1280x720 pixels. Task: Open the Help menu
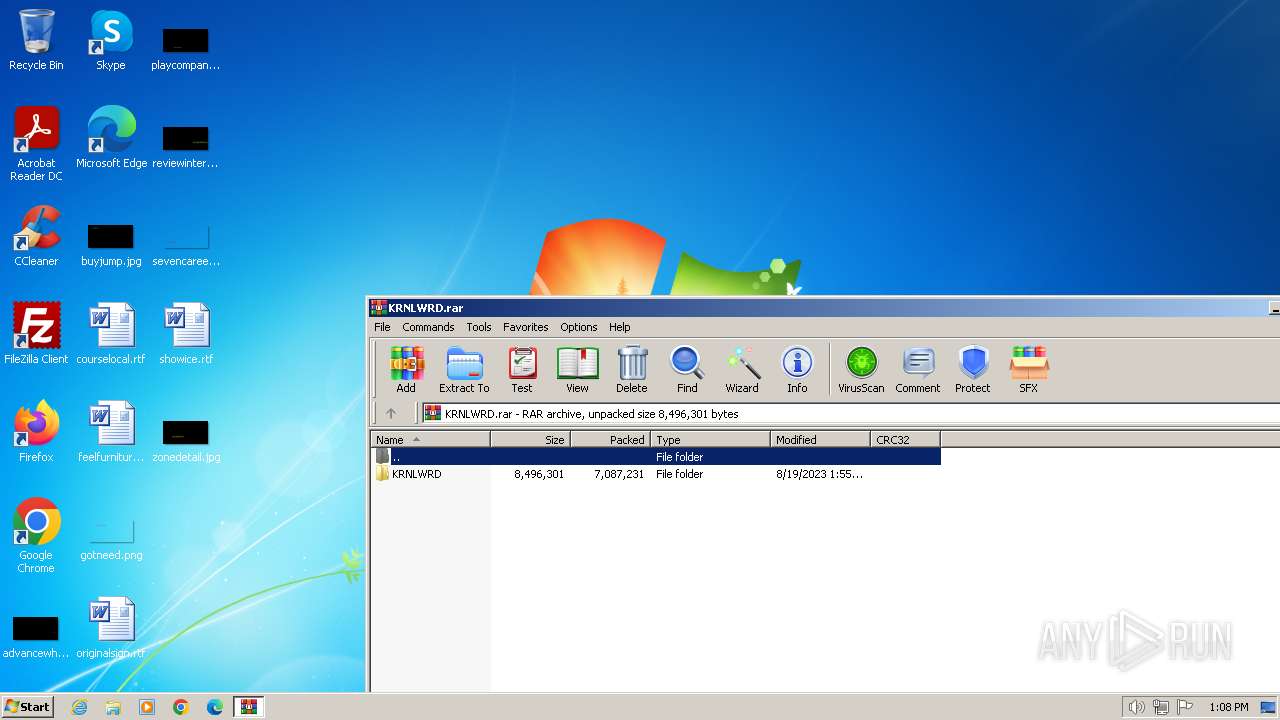[x=620, y=327]
